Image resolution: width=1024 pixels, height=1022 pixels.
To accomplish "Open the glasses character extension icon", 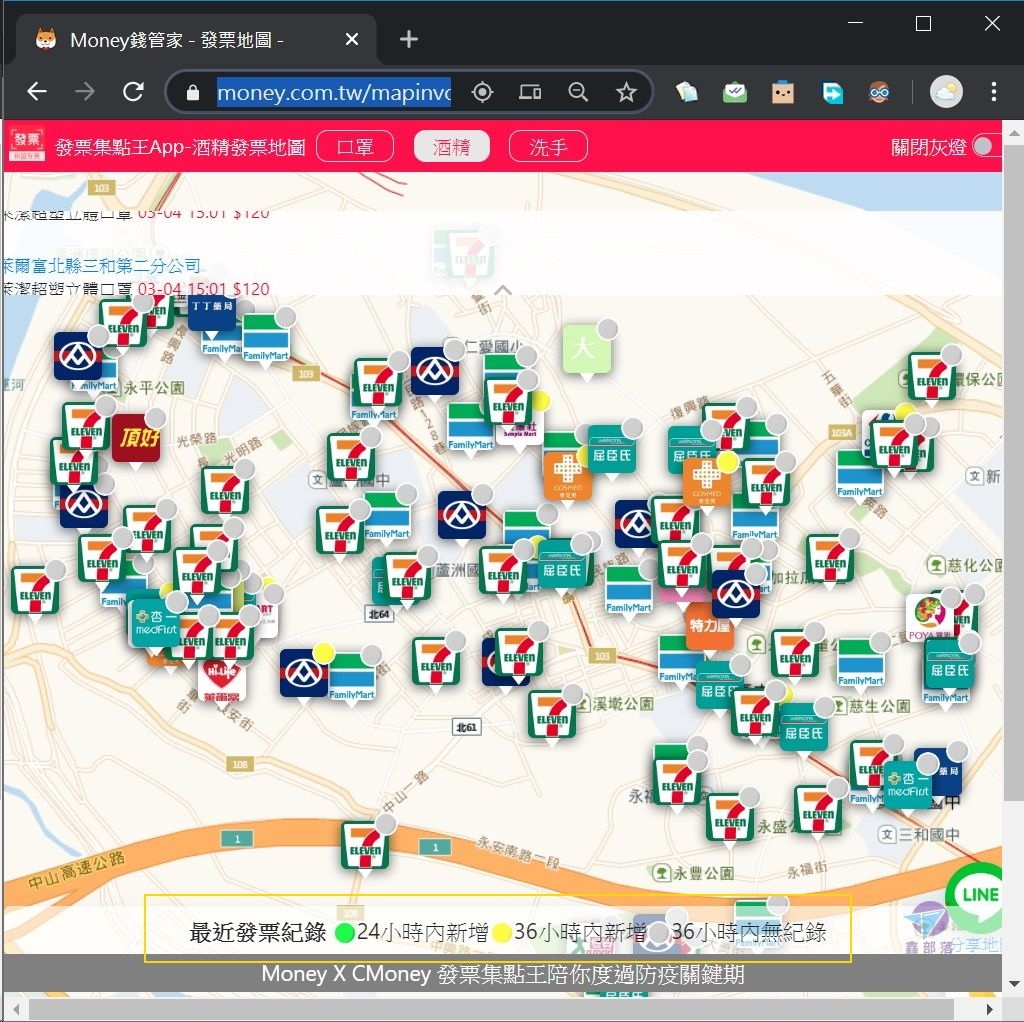I will click(x=879, y=92).
